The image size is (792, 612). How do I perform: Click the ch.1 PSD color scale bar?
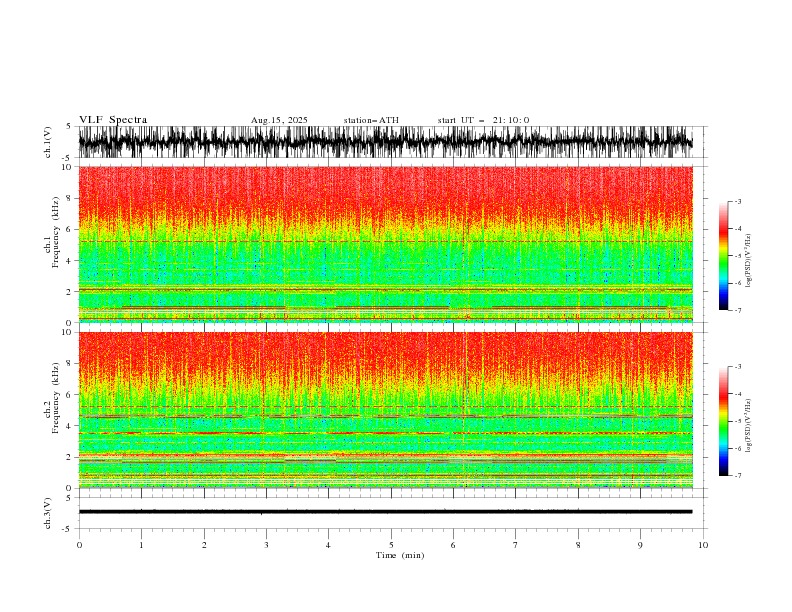723,256
